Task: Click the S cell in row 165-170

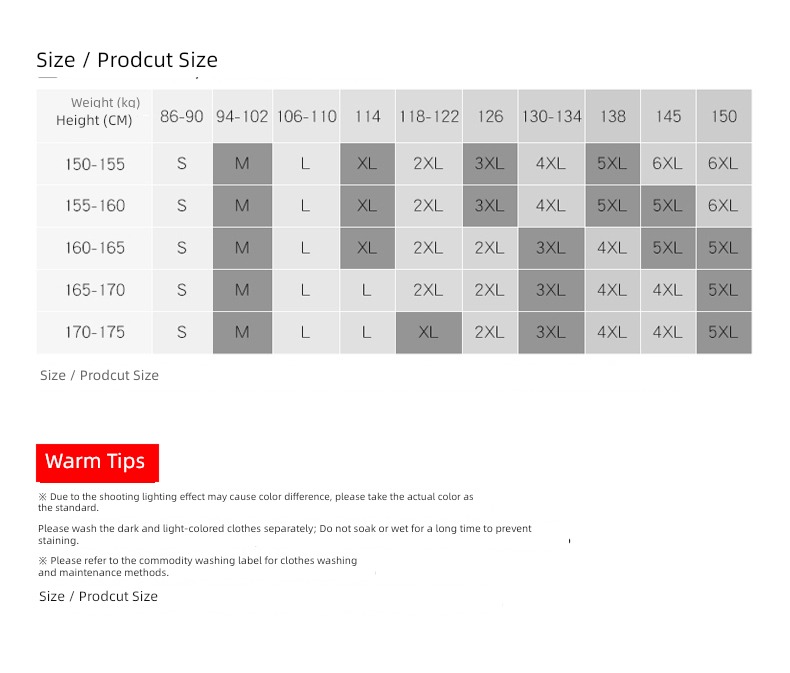Action: (x=182, y=290)
